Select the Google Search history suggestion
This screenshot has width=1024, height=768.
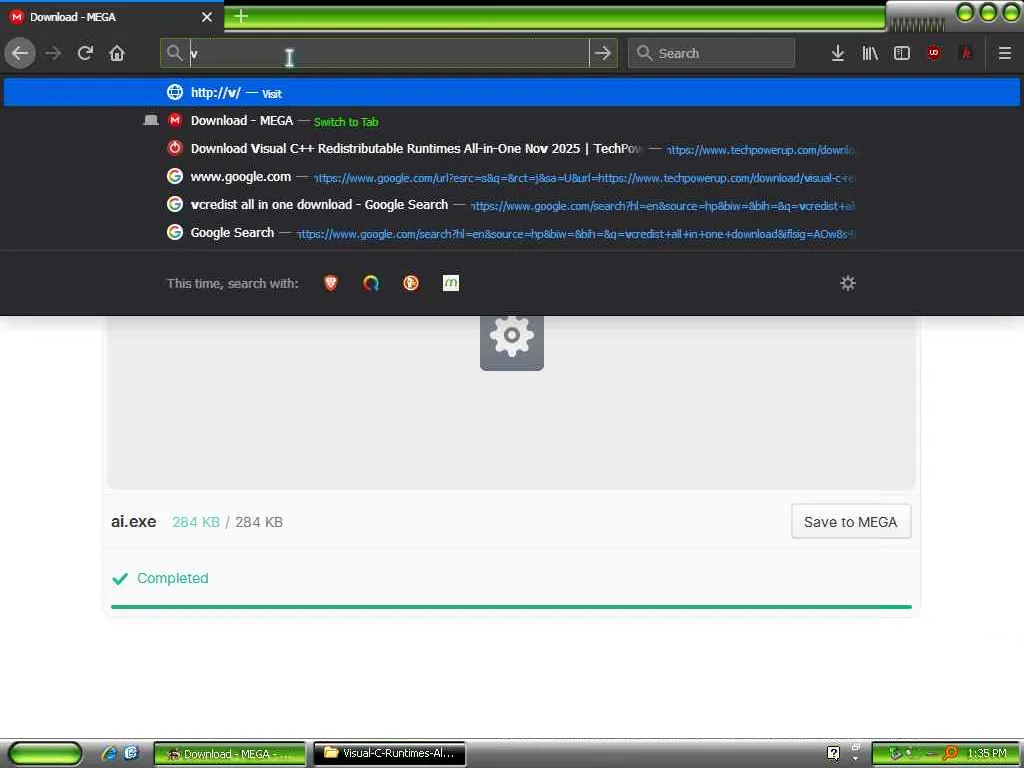[511, 233]
